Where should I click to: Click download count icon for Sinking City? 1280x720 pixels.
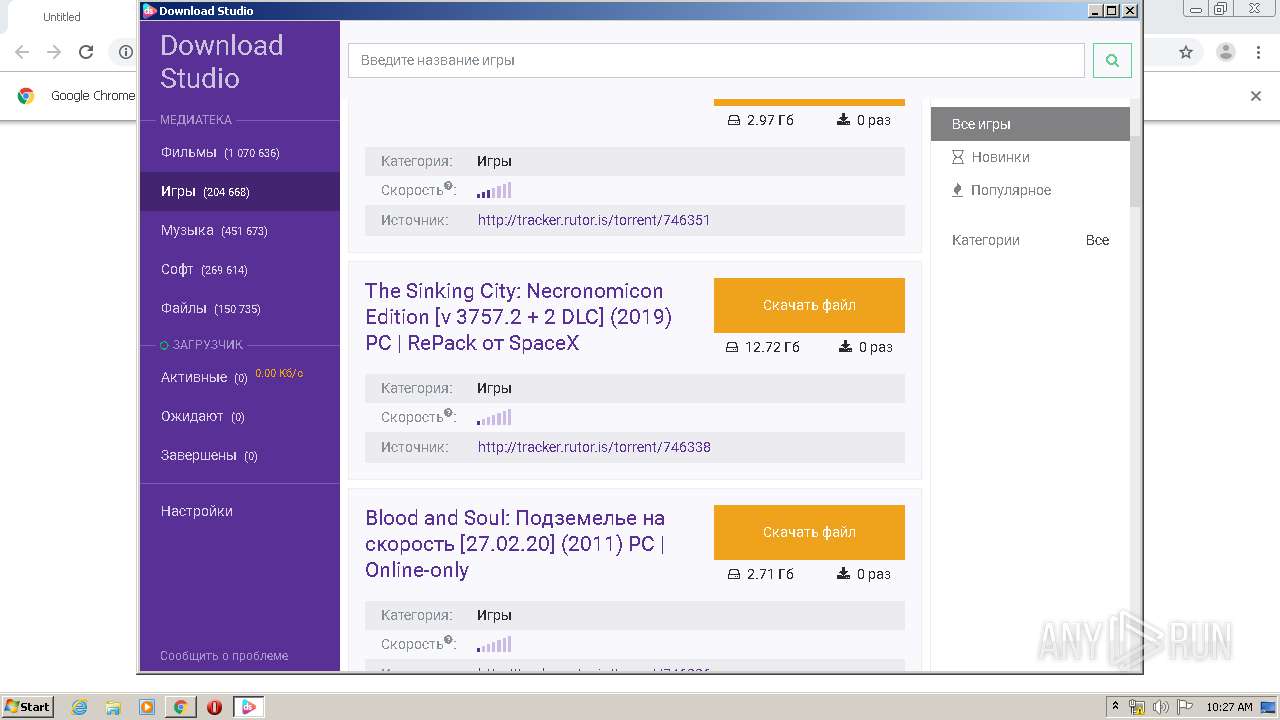tap(845, 347)
